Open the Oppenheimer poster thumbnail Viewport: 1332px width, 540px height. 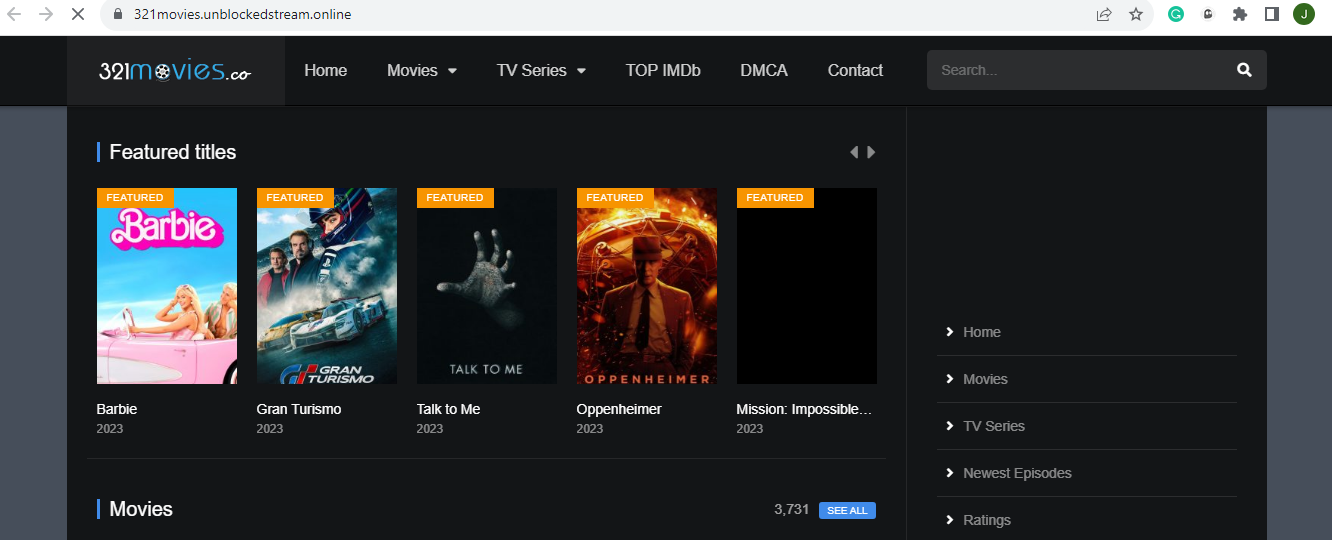647,286
